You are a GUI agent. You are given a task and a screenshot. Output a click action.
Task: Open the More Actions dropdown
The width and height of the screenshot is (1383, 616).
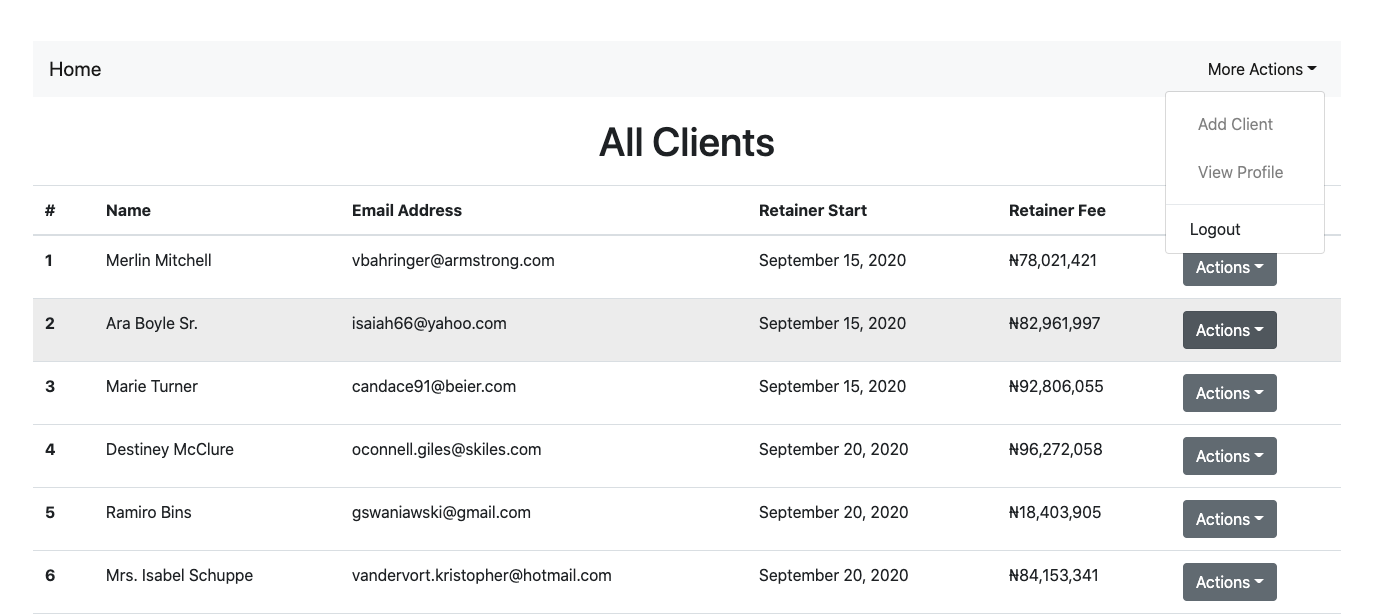click(x=1262, y=69)
